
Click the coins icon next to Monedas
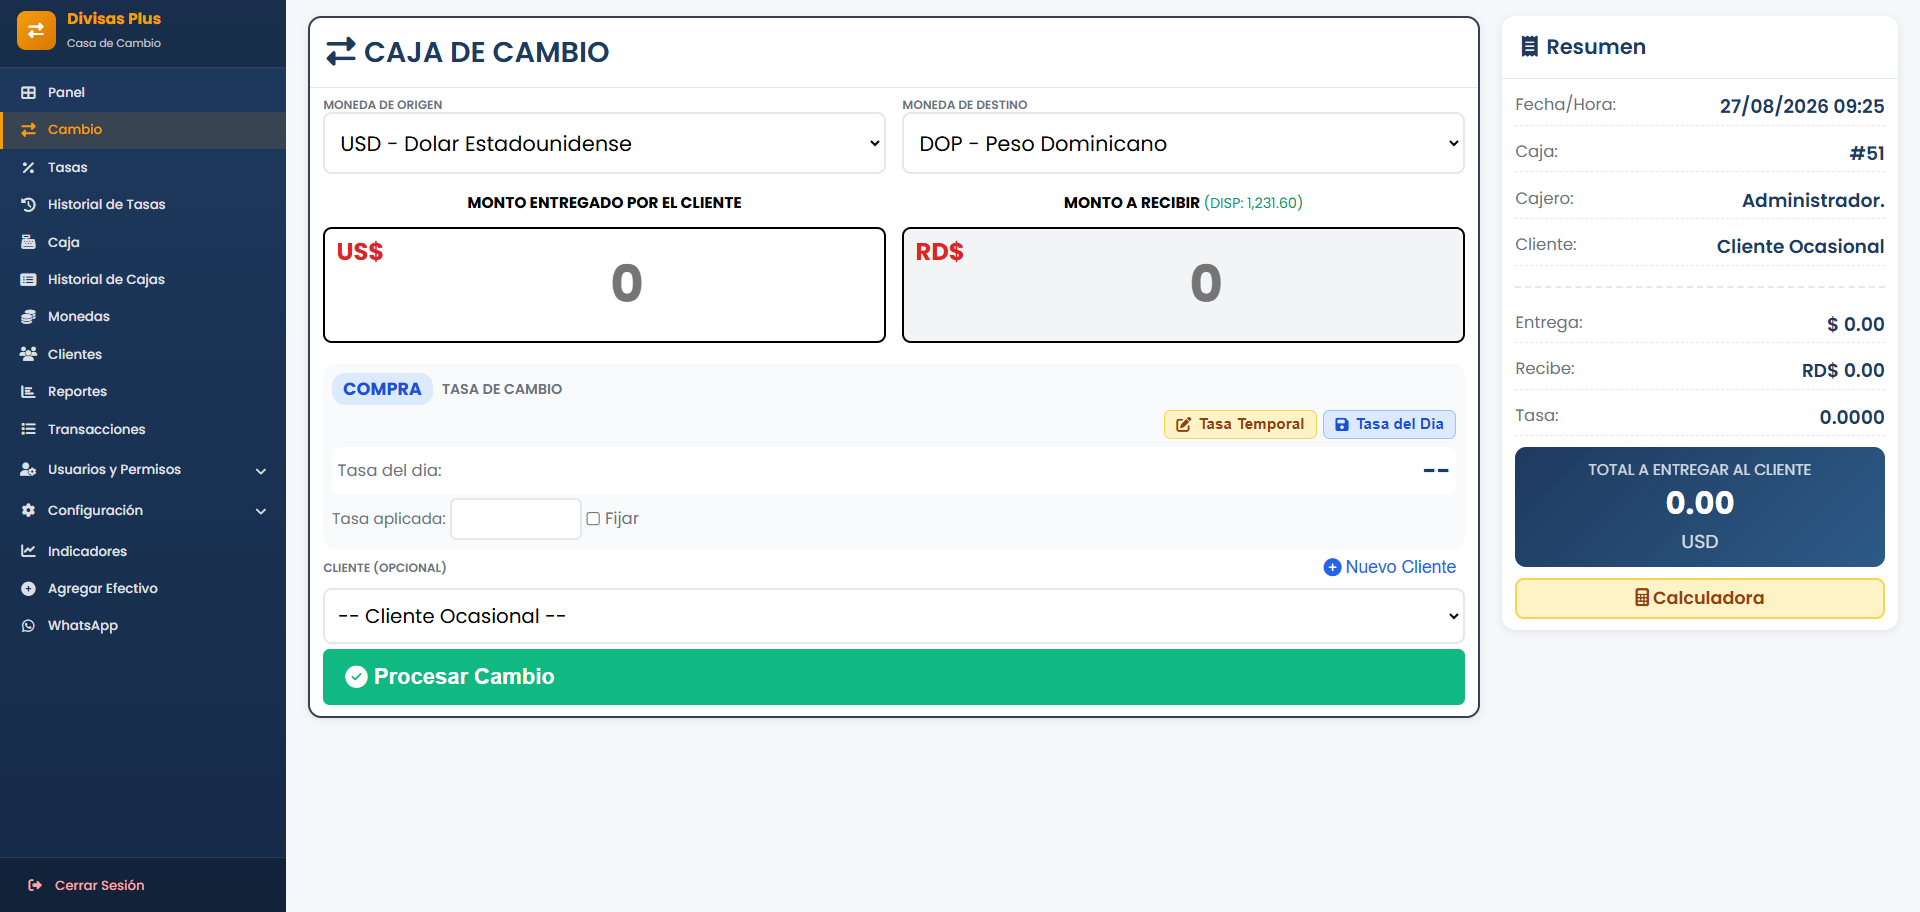[28, 316]
